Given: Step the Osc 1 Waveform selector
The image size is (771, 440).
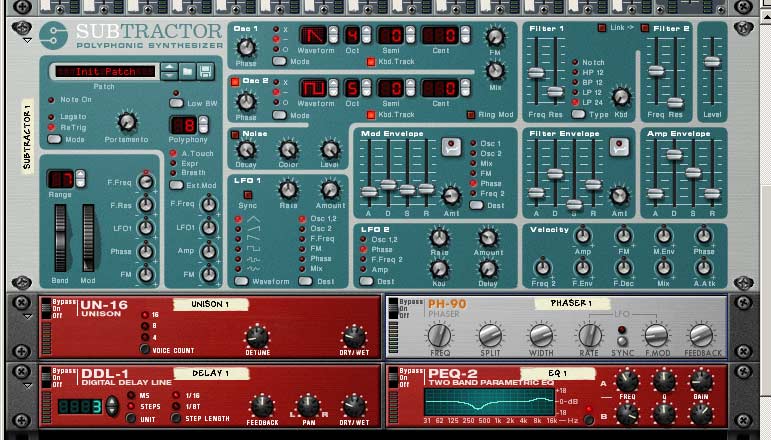Looking at the screenshot, I should click(333, 35).
